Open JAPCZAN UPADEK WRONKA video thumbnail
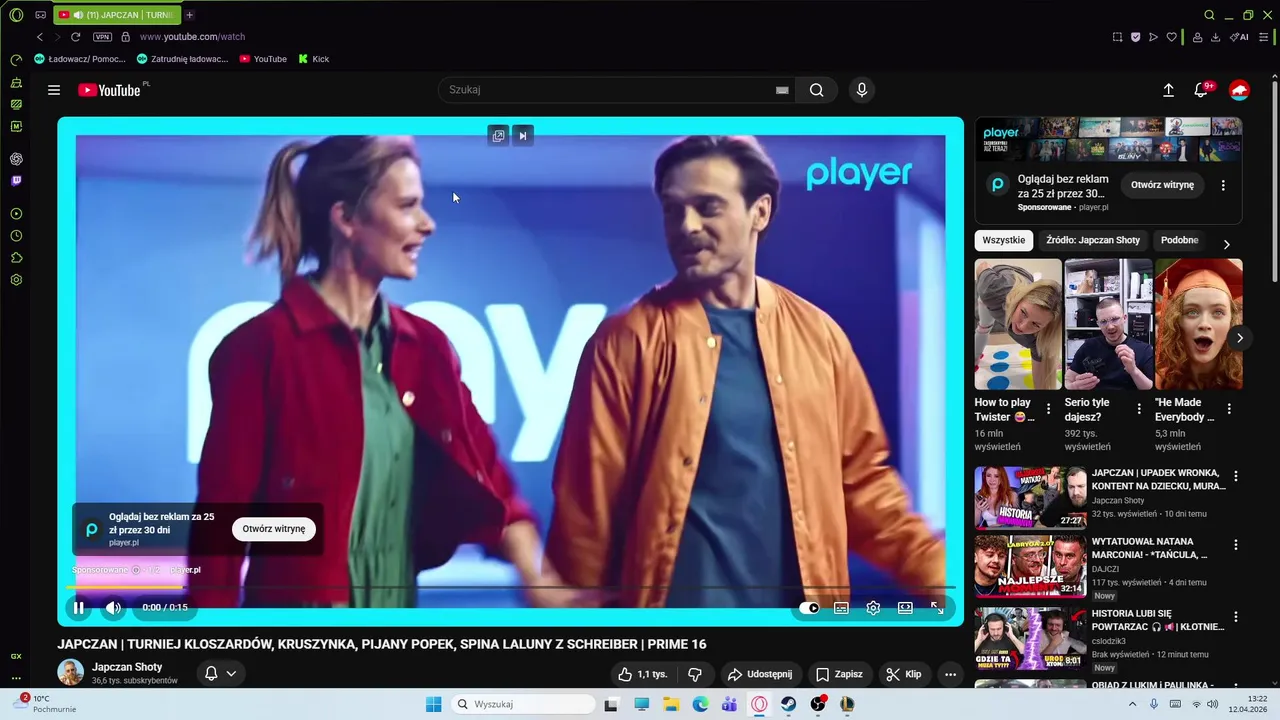The image size is (1280, 720). pos(1030,498)
